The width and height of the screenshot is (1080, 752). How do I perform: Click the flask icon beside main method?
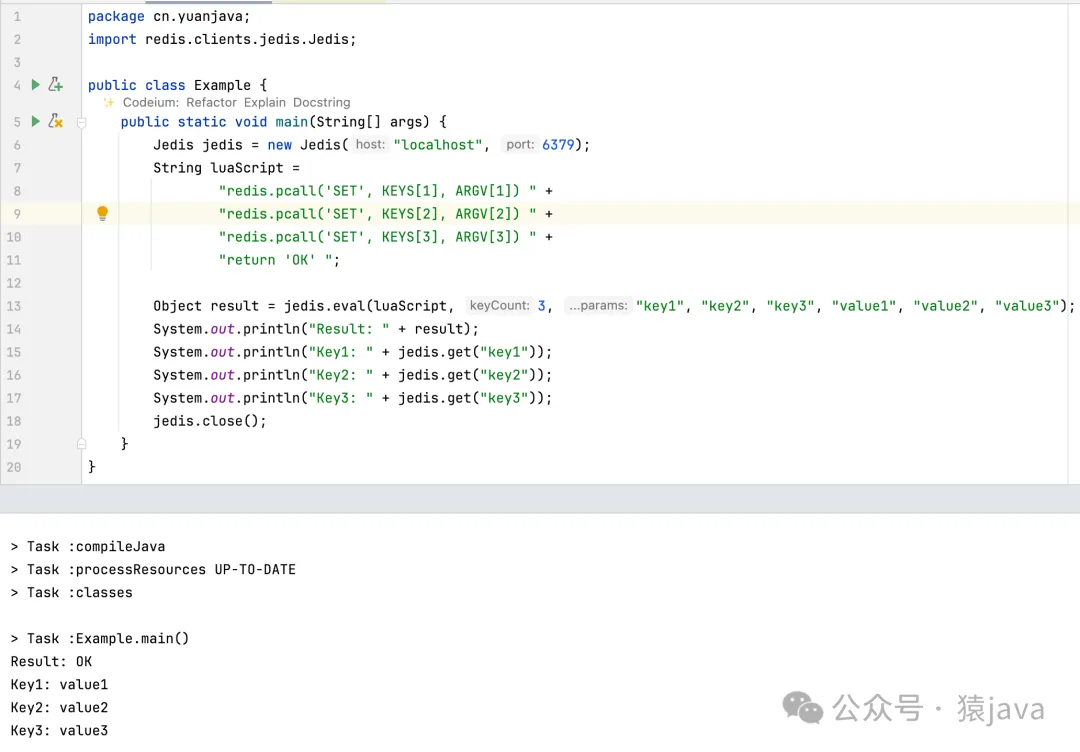pyautogui.click(x=56, y=121)
